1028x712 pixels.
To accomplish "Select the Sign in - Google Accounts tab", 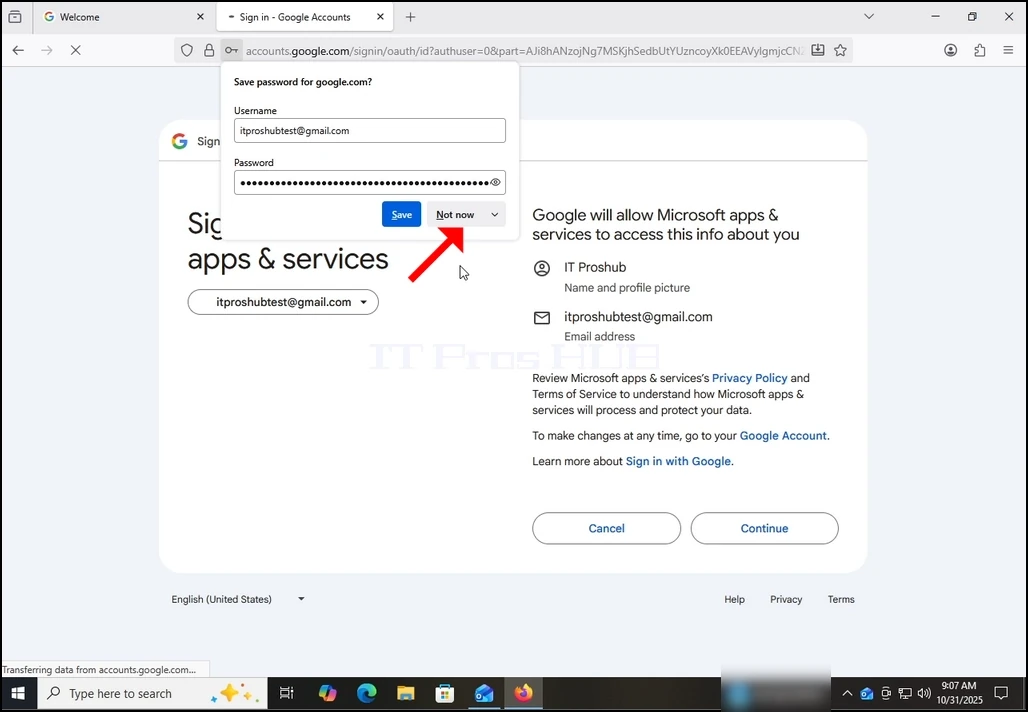I will (305, 17).
